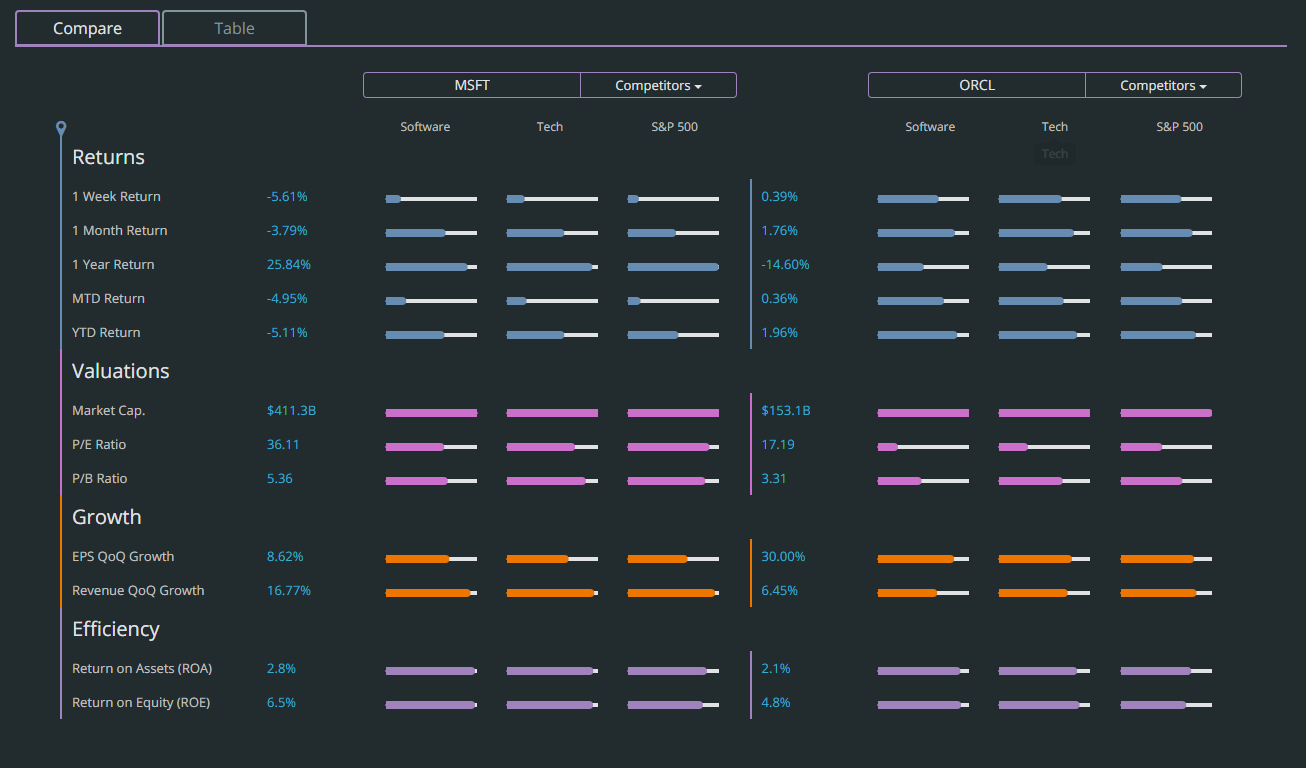The image size is (1306, 768).
Task: Click the EPS QoQ Growth row label
Action: click(123, 557)
